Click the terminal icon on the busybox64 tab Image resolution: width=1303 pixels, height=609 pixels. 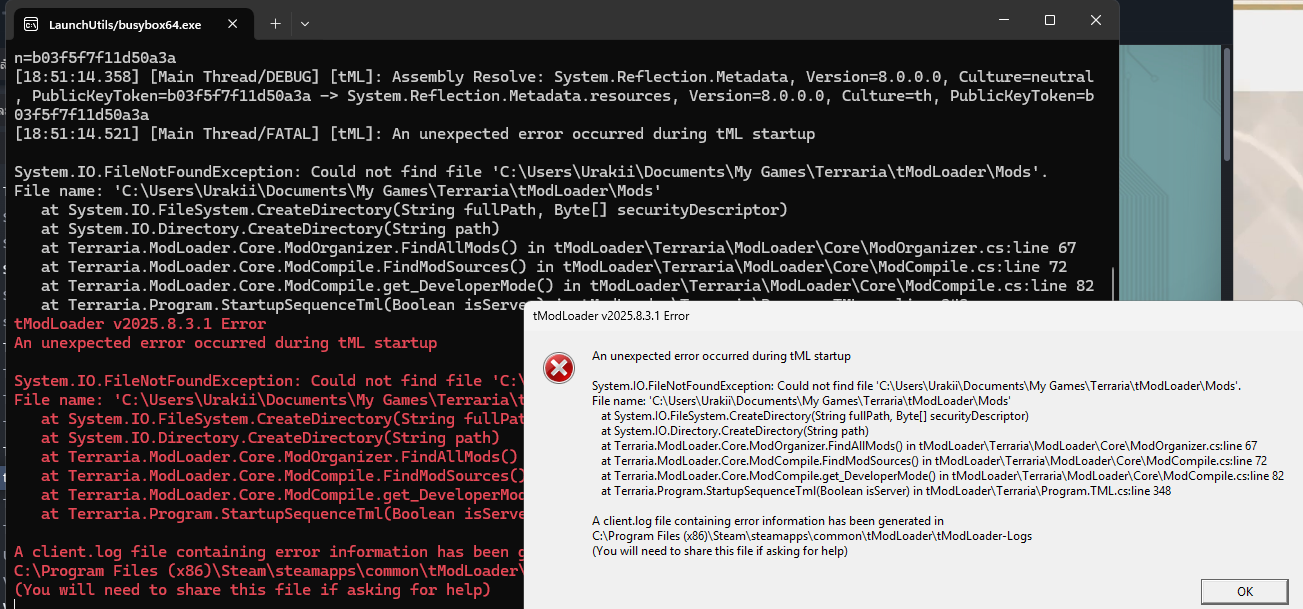click(32, 24)
